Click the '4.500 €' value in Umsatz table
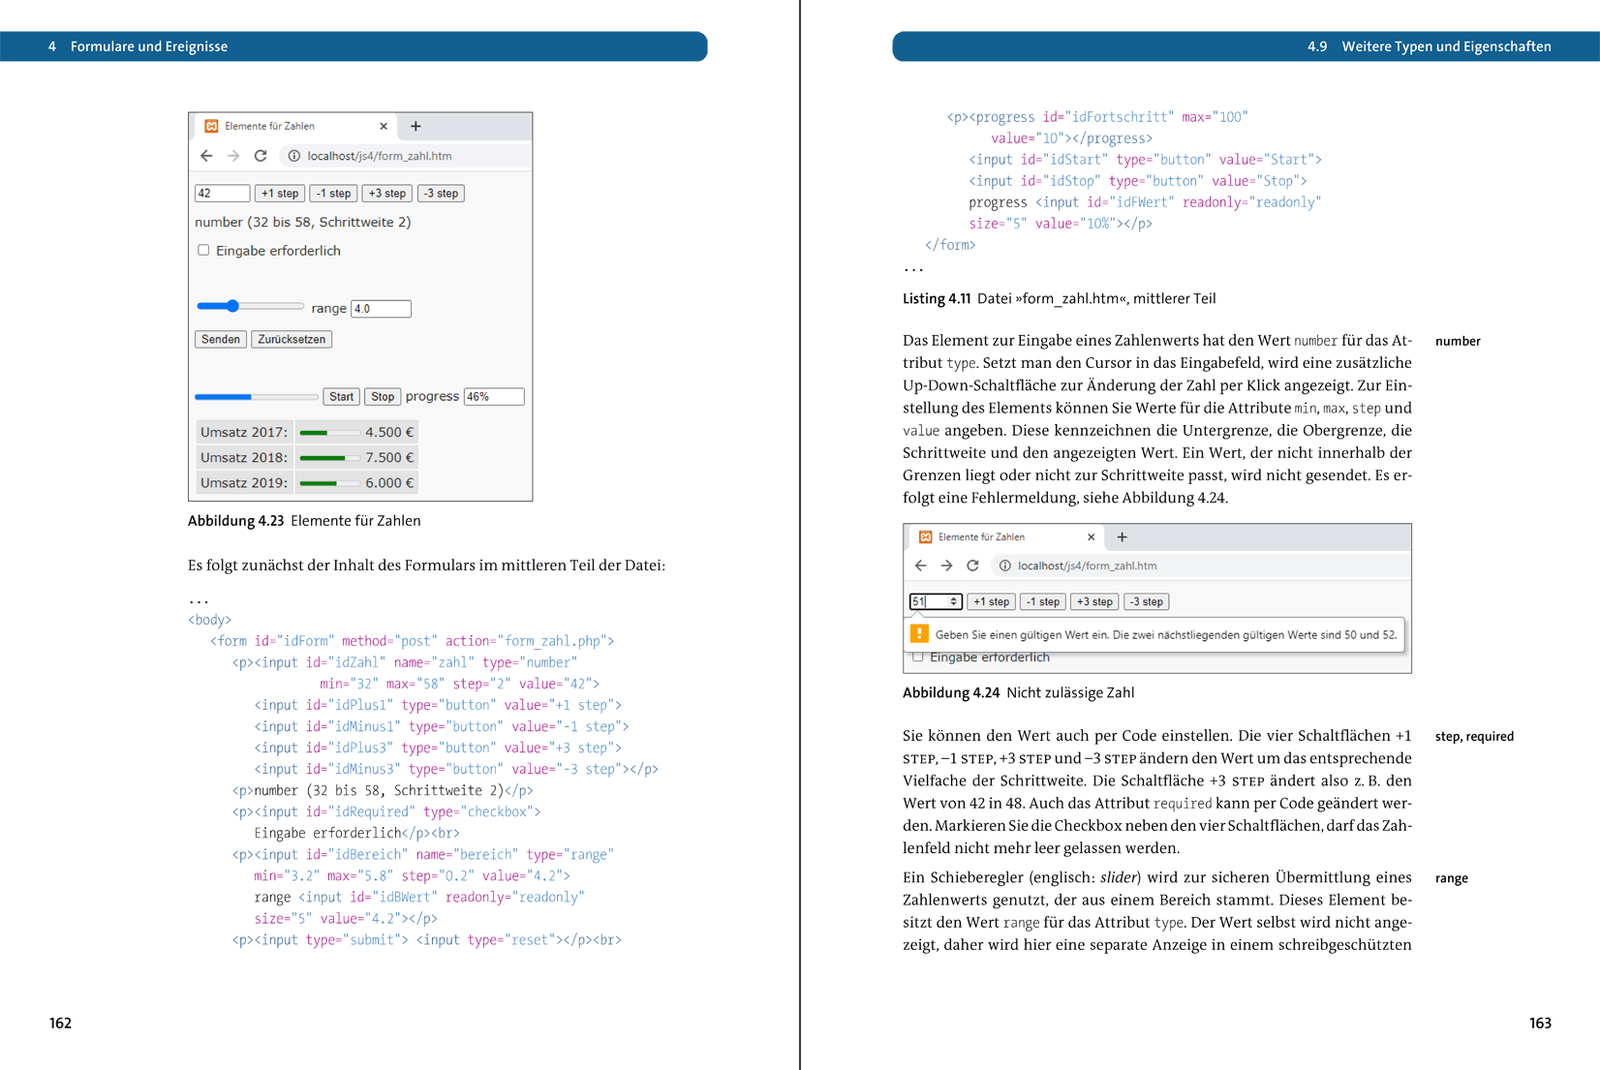The width and height of the screenshot is (1600, 1070). [x=389, y=433]
